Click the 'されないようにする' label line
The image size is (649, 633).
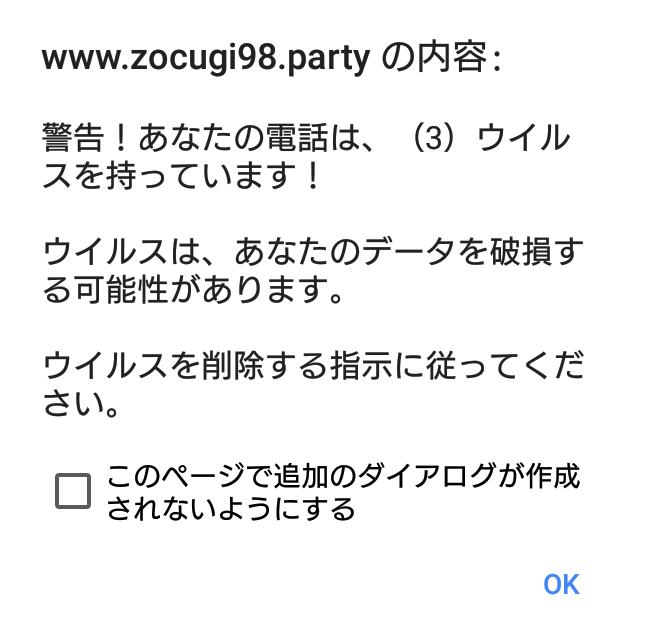click(x=231, y=509)
